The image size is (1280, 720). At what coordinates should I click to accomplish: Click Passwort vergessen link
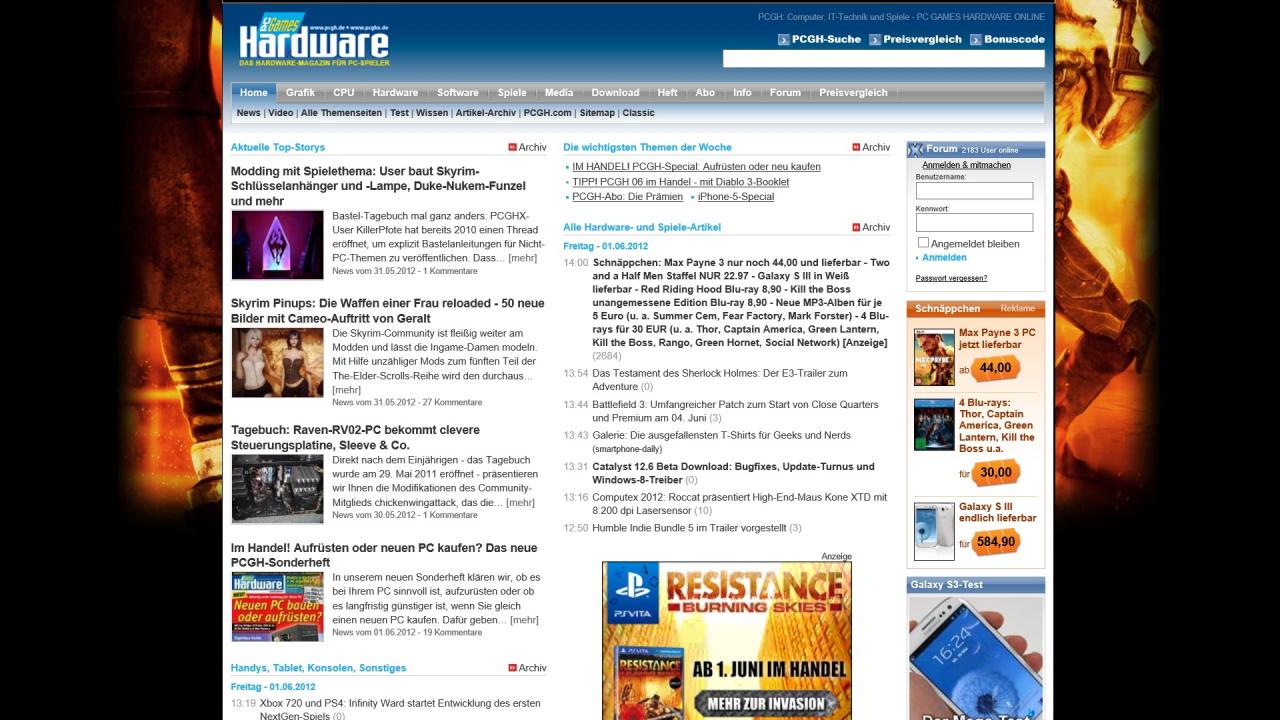pos(951,278)
